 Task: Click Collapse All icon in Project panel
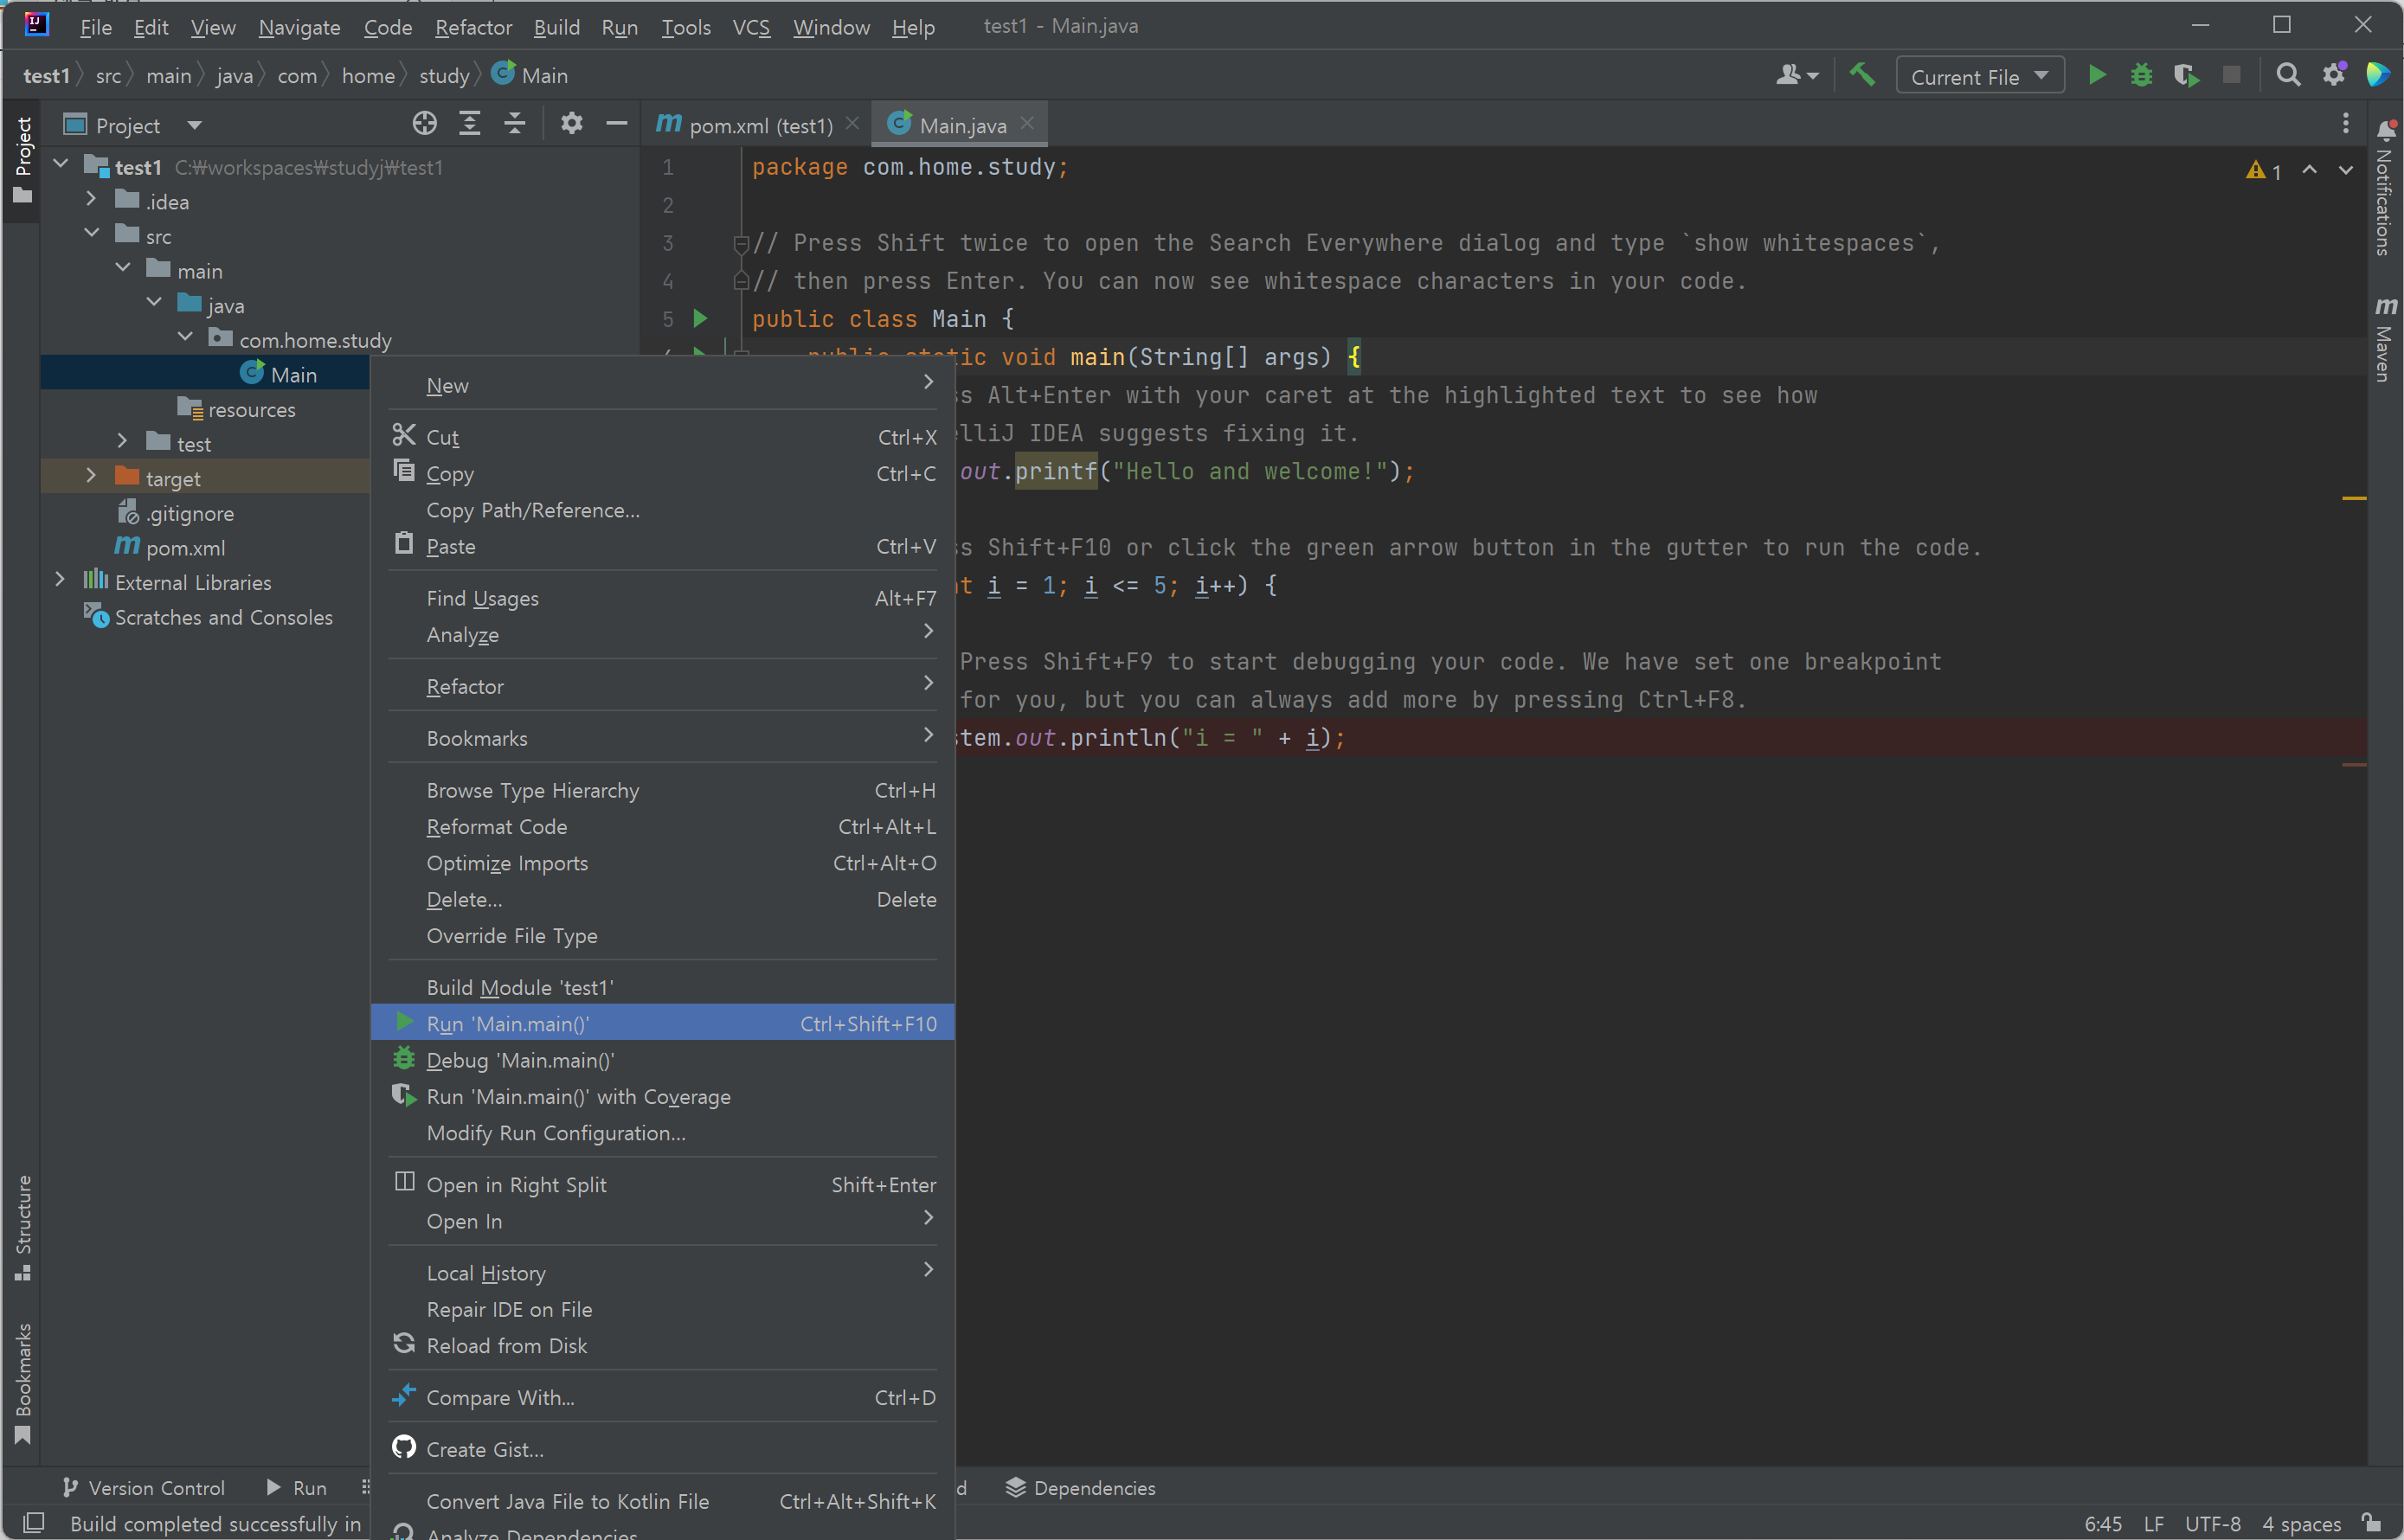(515, 124)
